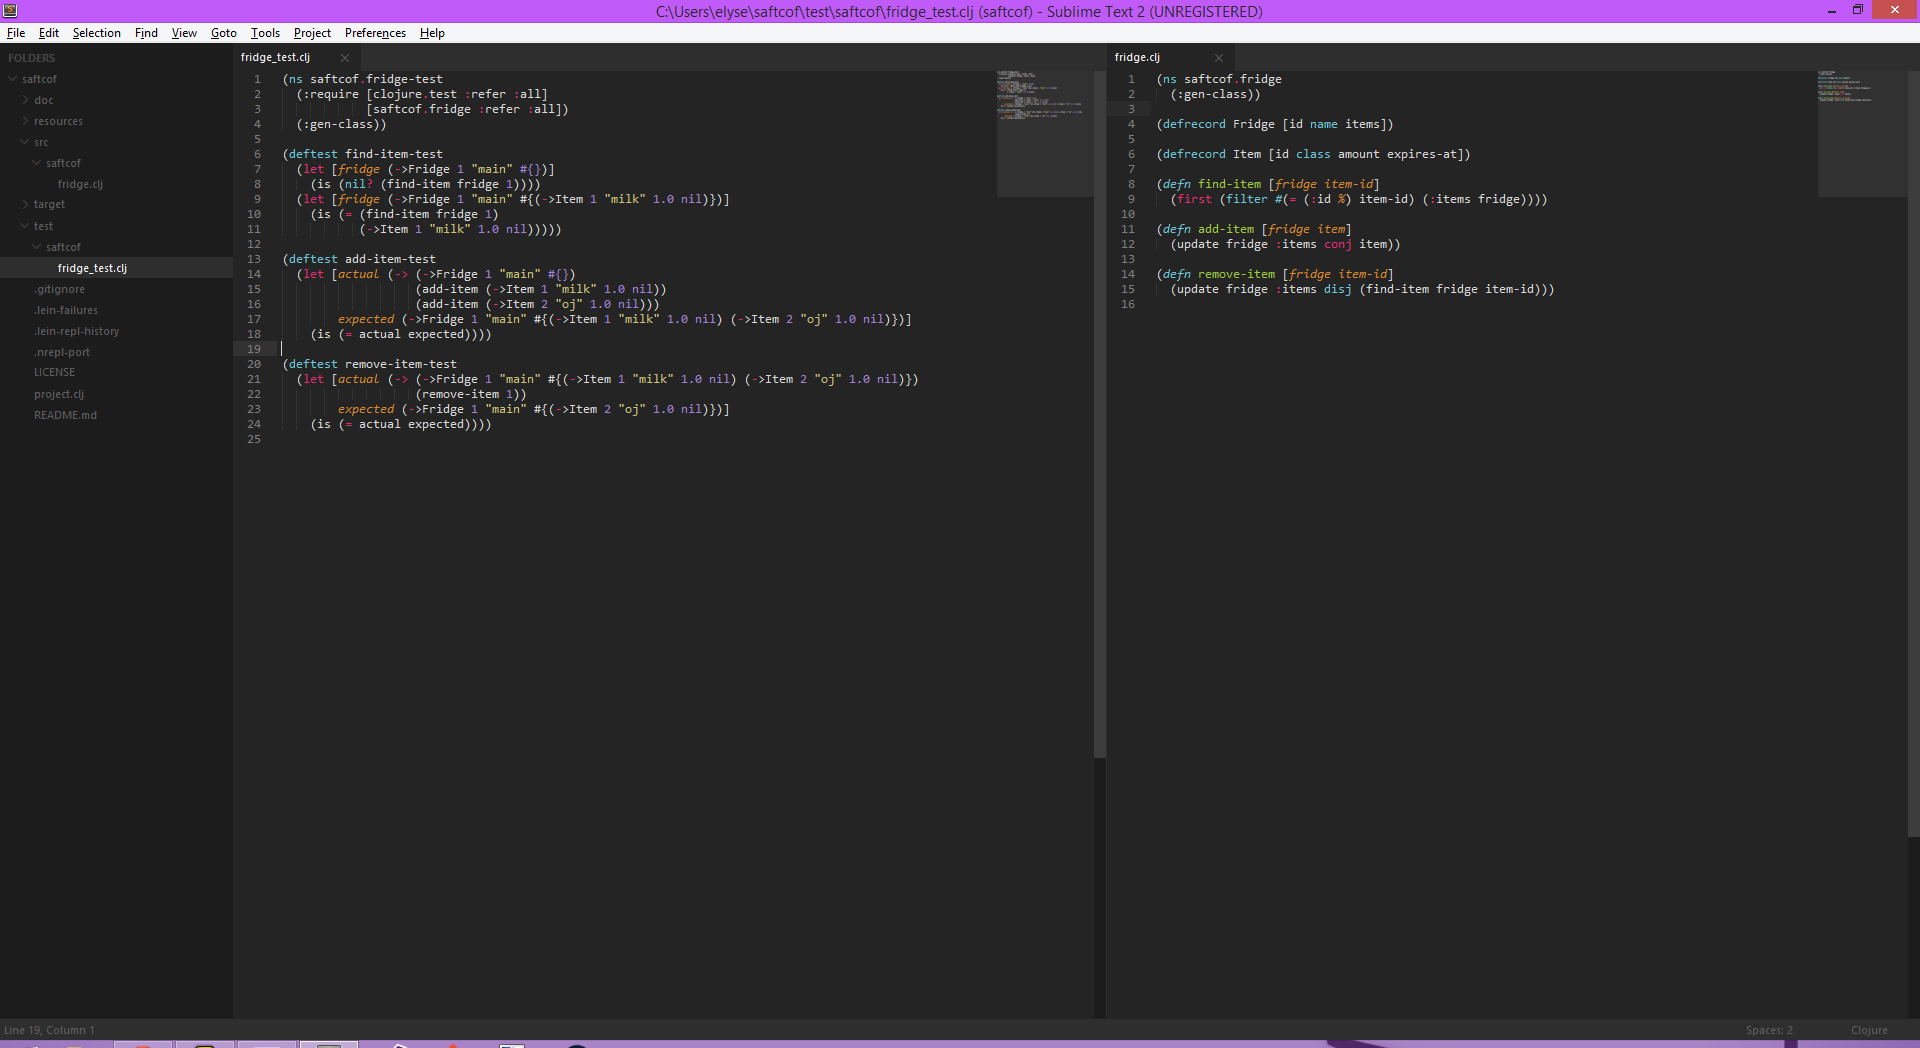Click the ns saftcof.fridge-test declaration

pos(362,79)
